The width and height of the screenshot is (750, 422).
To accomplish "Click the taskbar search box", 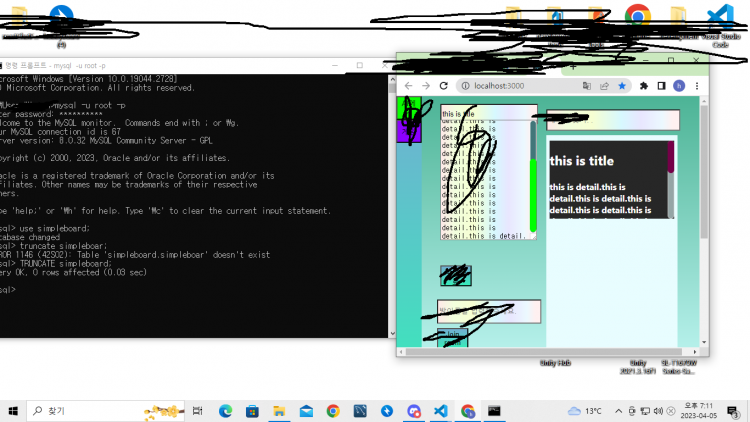I will (x=90, y=411).
